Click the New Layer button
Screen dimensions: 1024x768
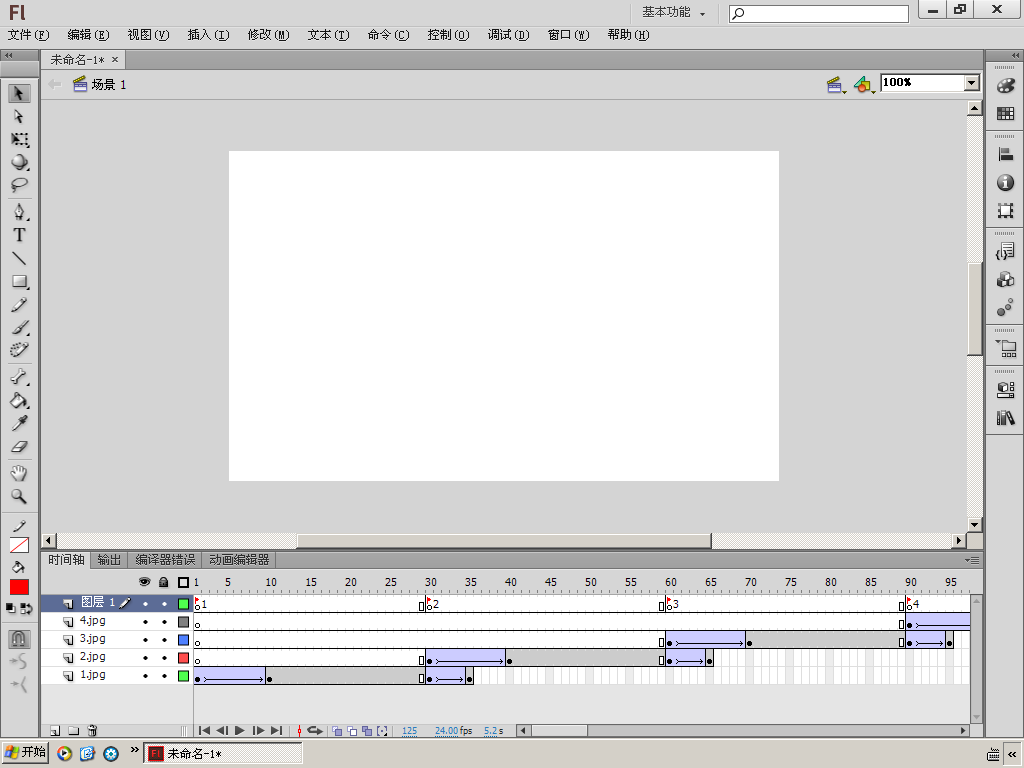[56, 731]
